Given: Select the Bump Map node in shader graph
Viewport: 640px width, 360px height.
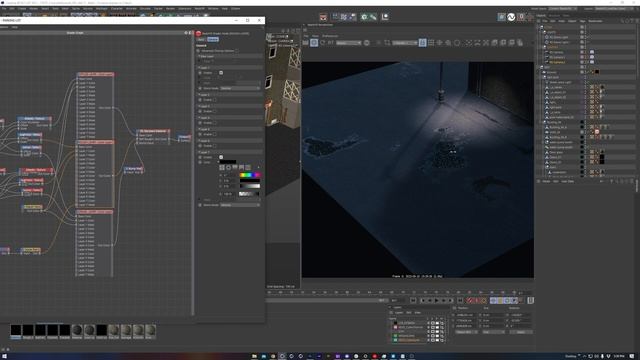Looking at the screenshot, I should point(134,170).
